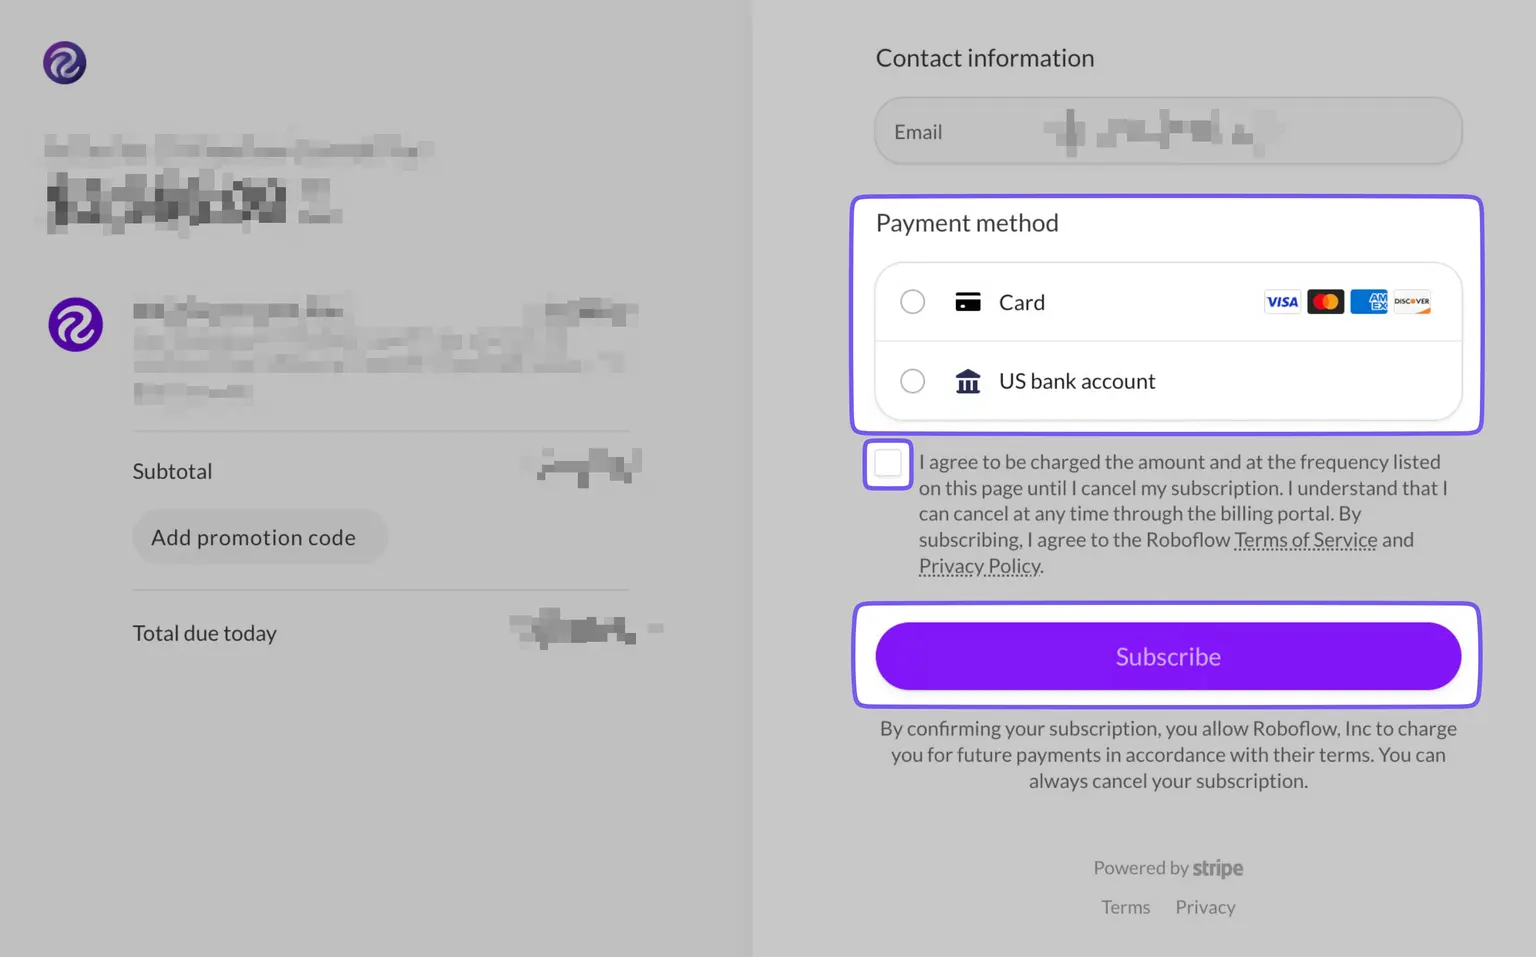Check the subscription agreement checkbox

coord(888,464)
